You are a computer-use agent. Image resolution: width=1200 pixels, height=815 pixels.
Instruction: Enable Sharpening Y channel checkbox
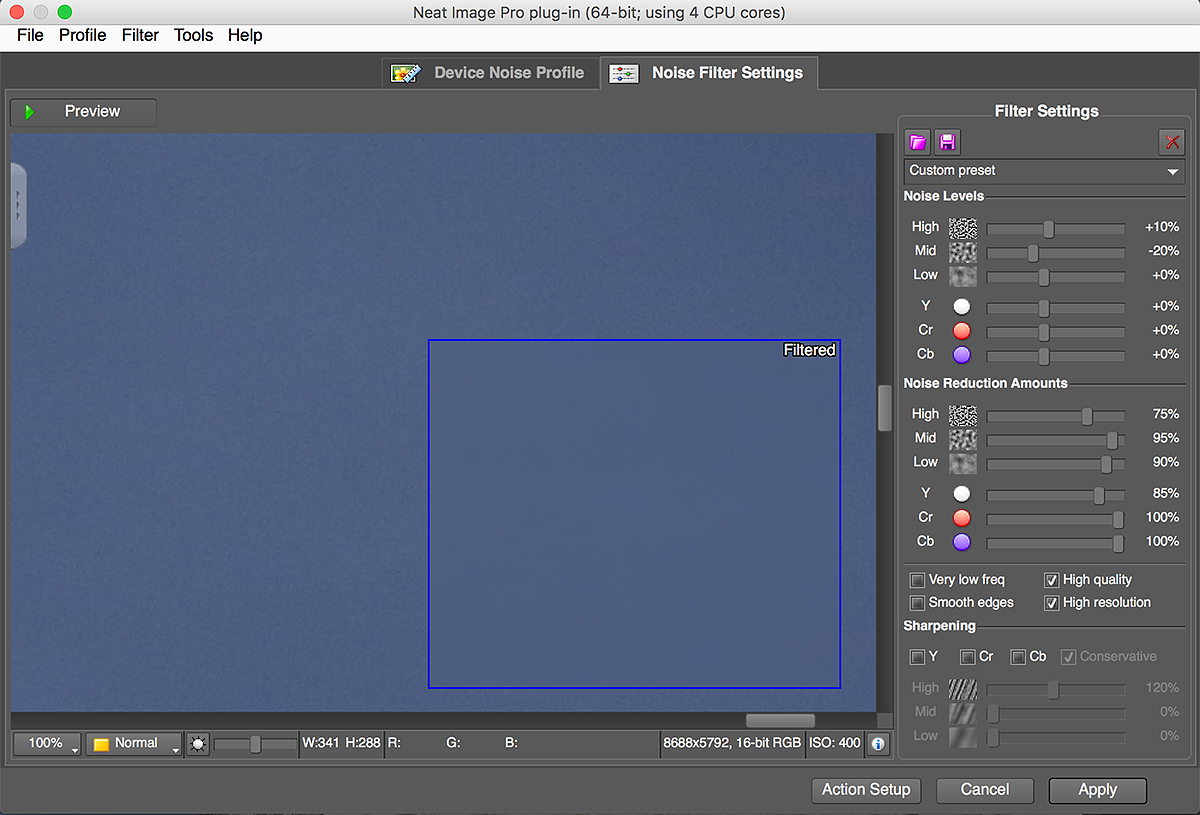(x=917, y=657)
